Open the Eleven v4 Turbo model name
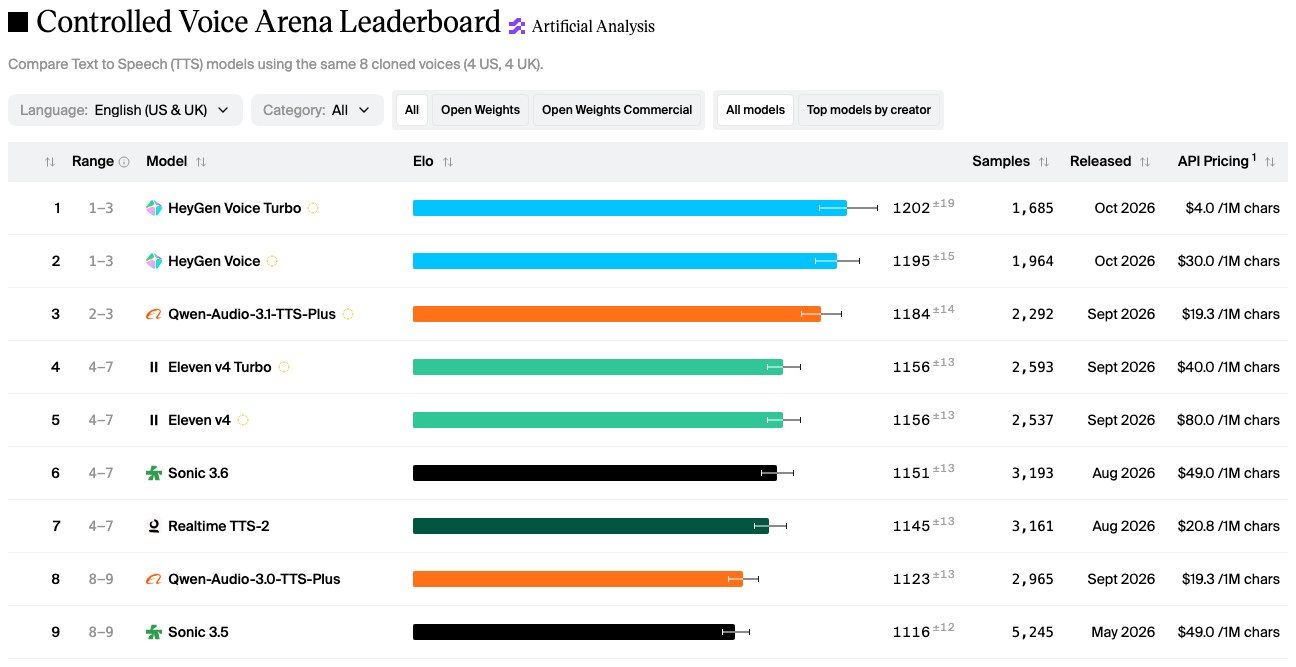This screenshot has width=1296, height=667. (220, 367)
